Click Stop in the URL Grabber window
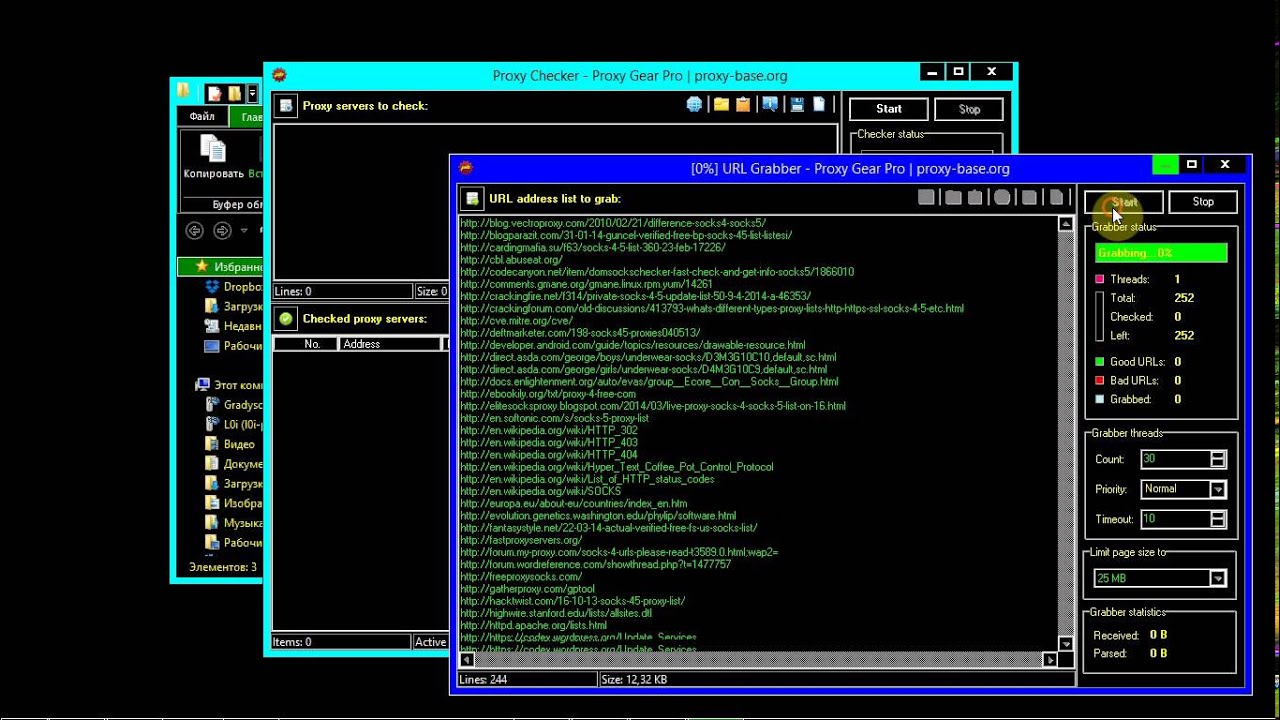Viewport: 1280px width, 720px height. (1203, 202)
